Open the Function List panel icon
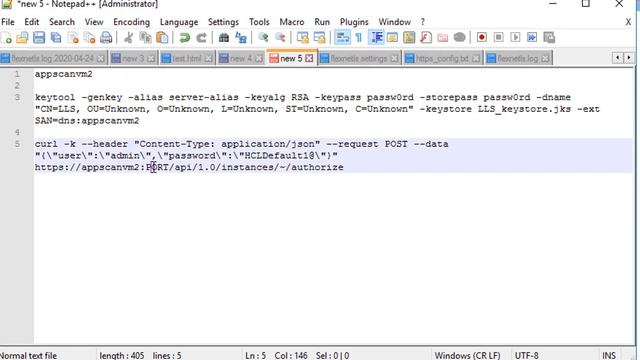This screenshot has width=640, height=360. tap(426, 38)
